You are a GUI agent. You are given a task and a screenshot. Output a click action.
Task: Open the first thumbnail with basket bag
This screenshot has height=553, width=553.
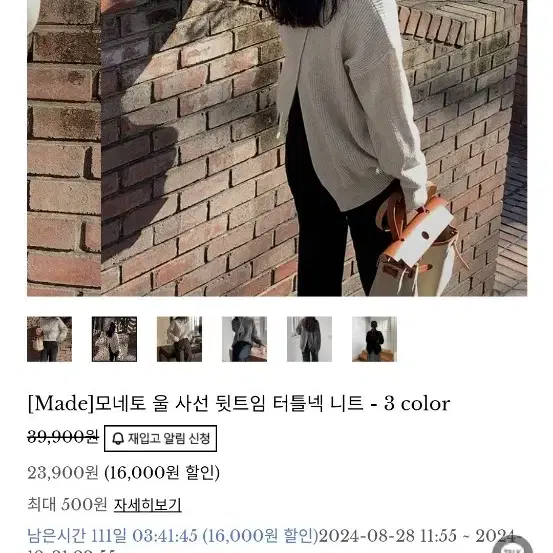click(49, 339)
